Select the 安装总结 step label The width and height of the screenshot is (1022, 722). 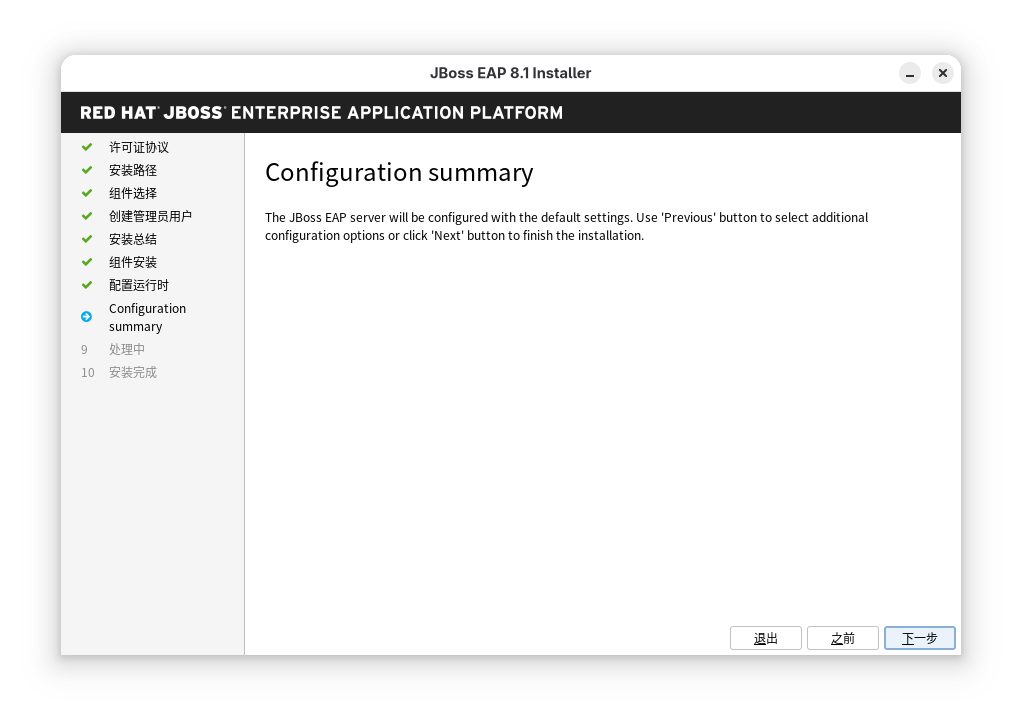(133, 239)
